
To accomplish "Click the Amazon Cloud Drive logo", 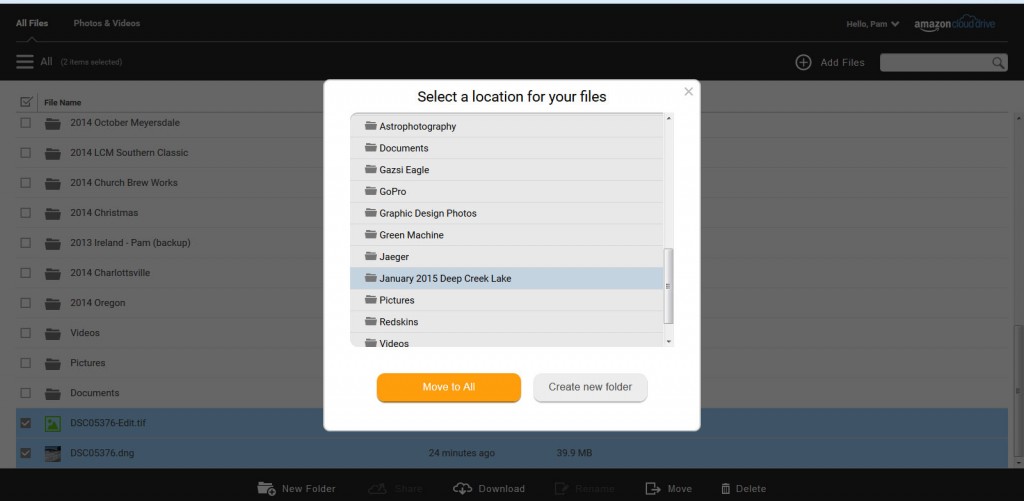I will tap(954, 24).
